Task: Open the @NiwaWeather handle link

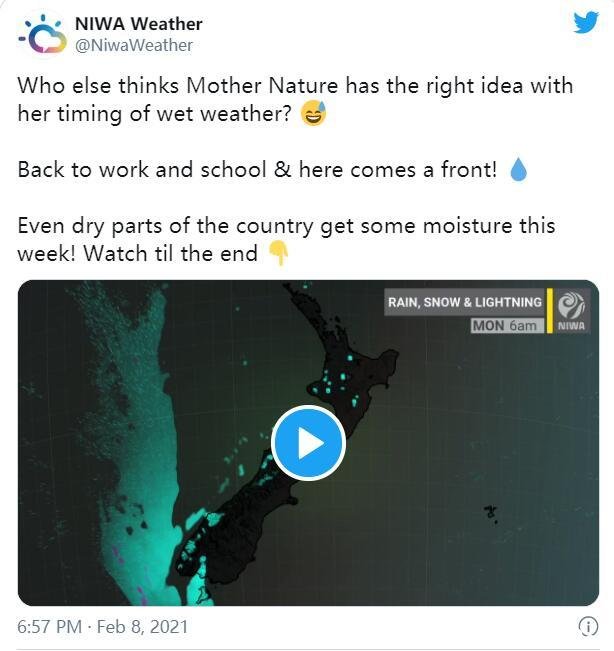Action: click(134, 45)
